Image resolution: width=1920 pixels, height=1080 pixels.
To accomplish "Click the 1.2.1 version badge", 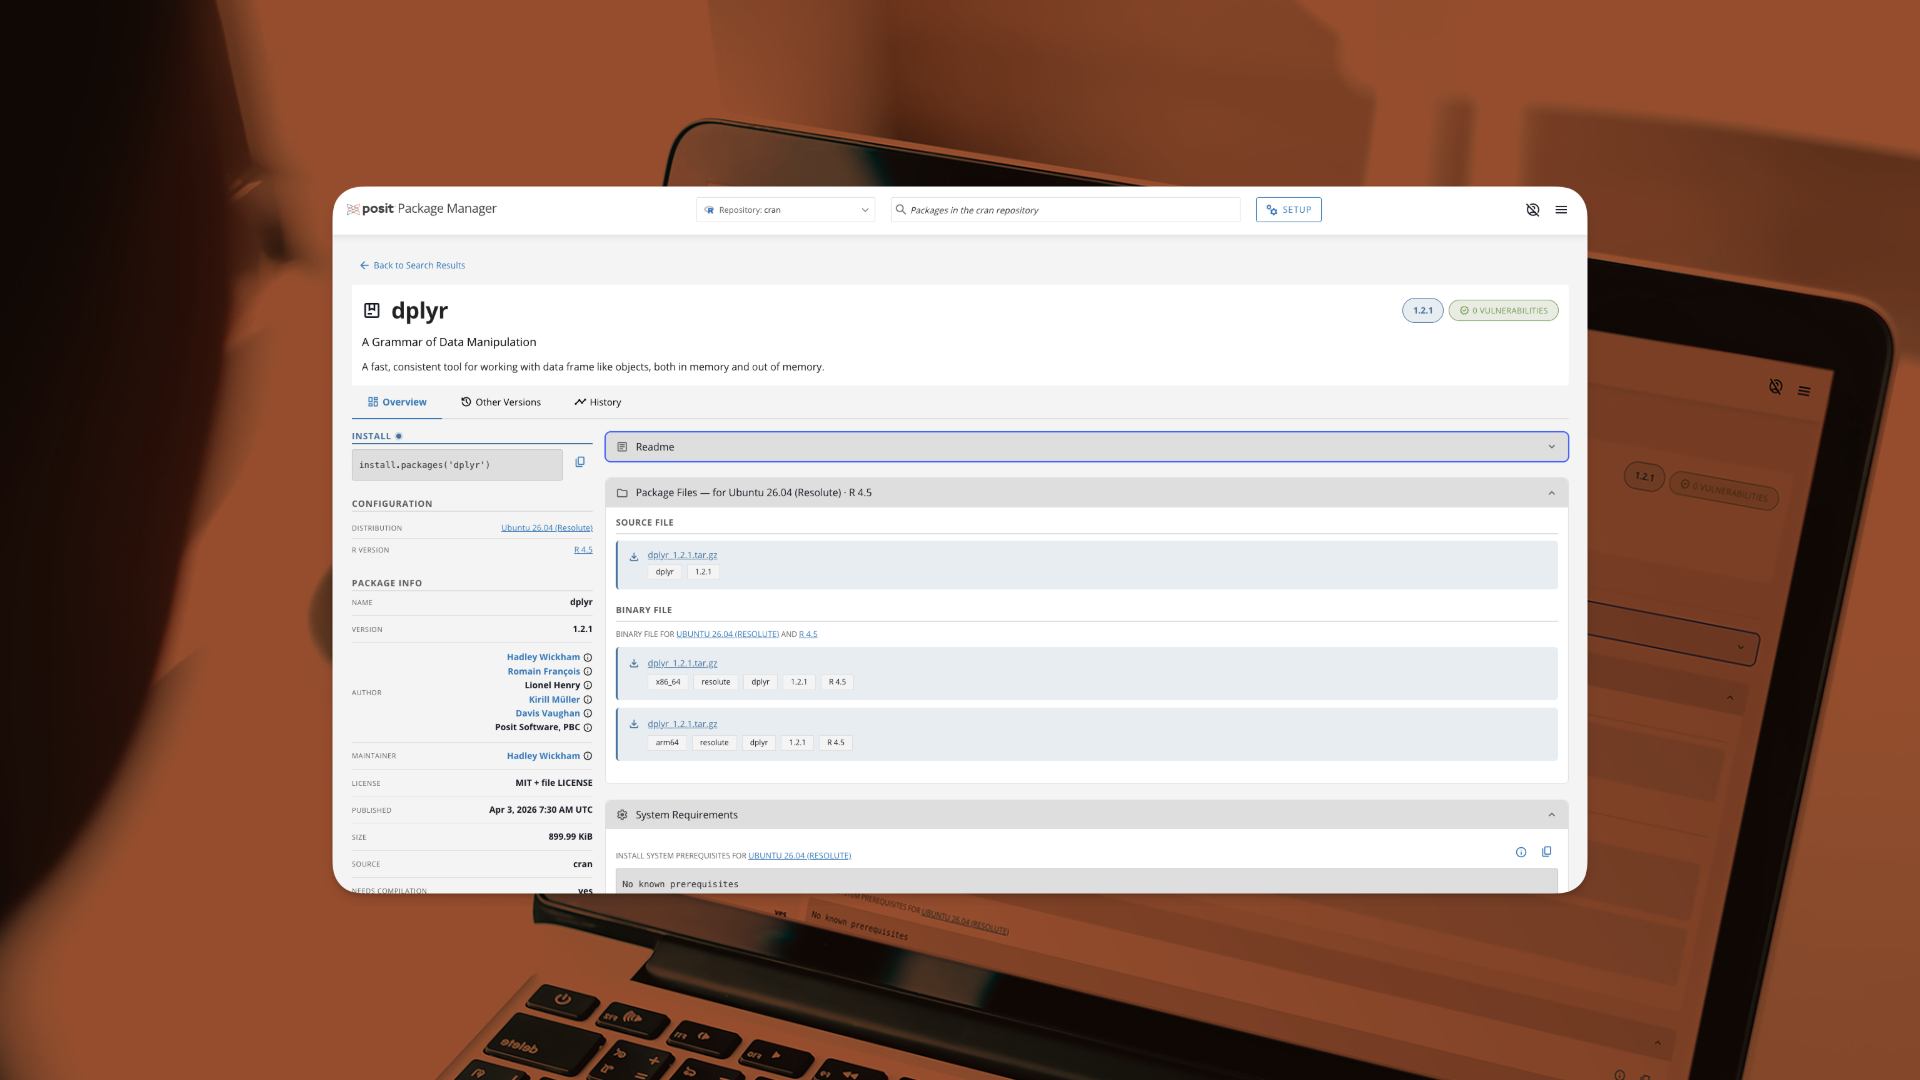I will tap(1423, 311).
